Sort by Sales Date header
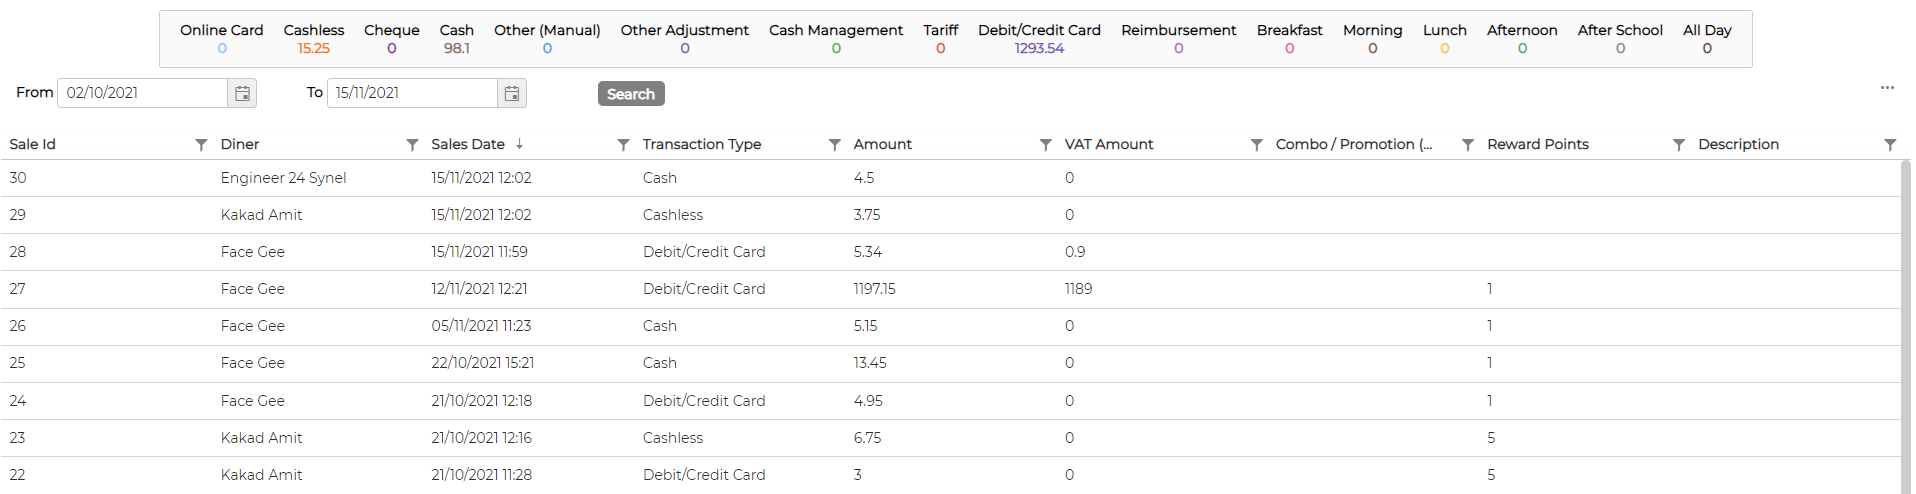 click(468, 144)
